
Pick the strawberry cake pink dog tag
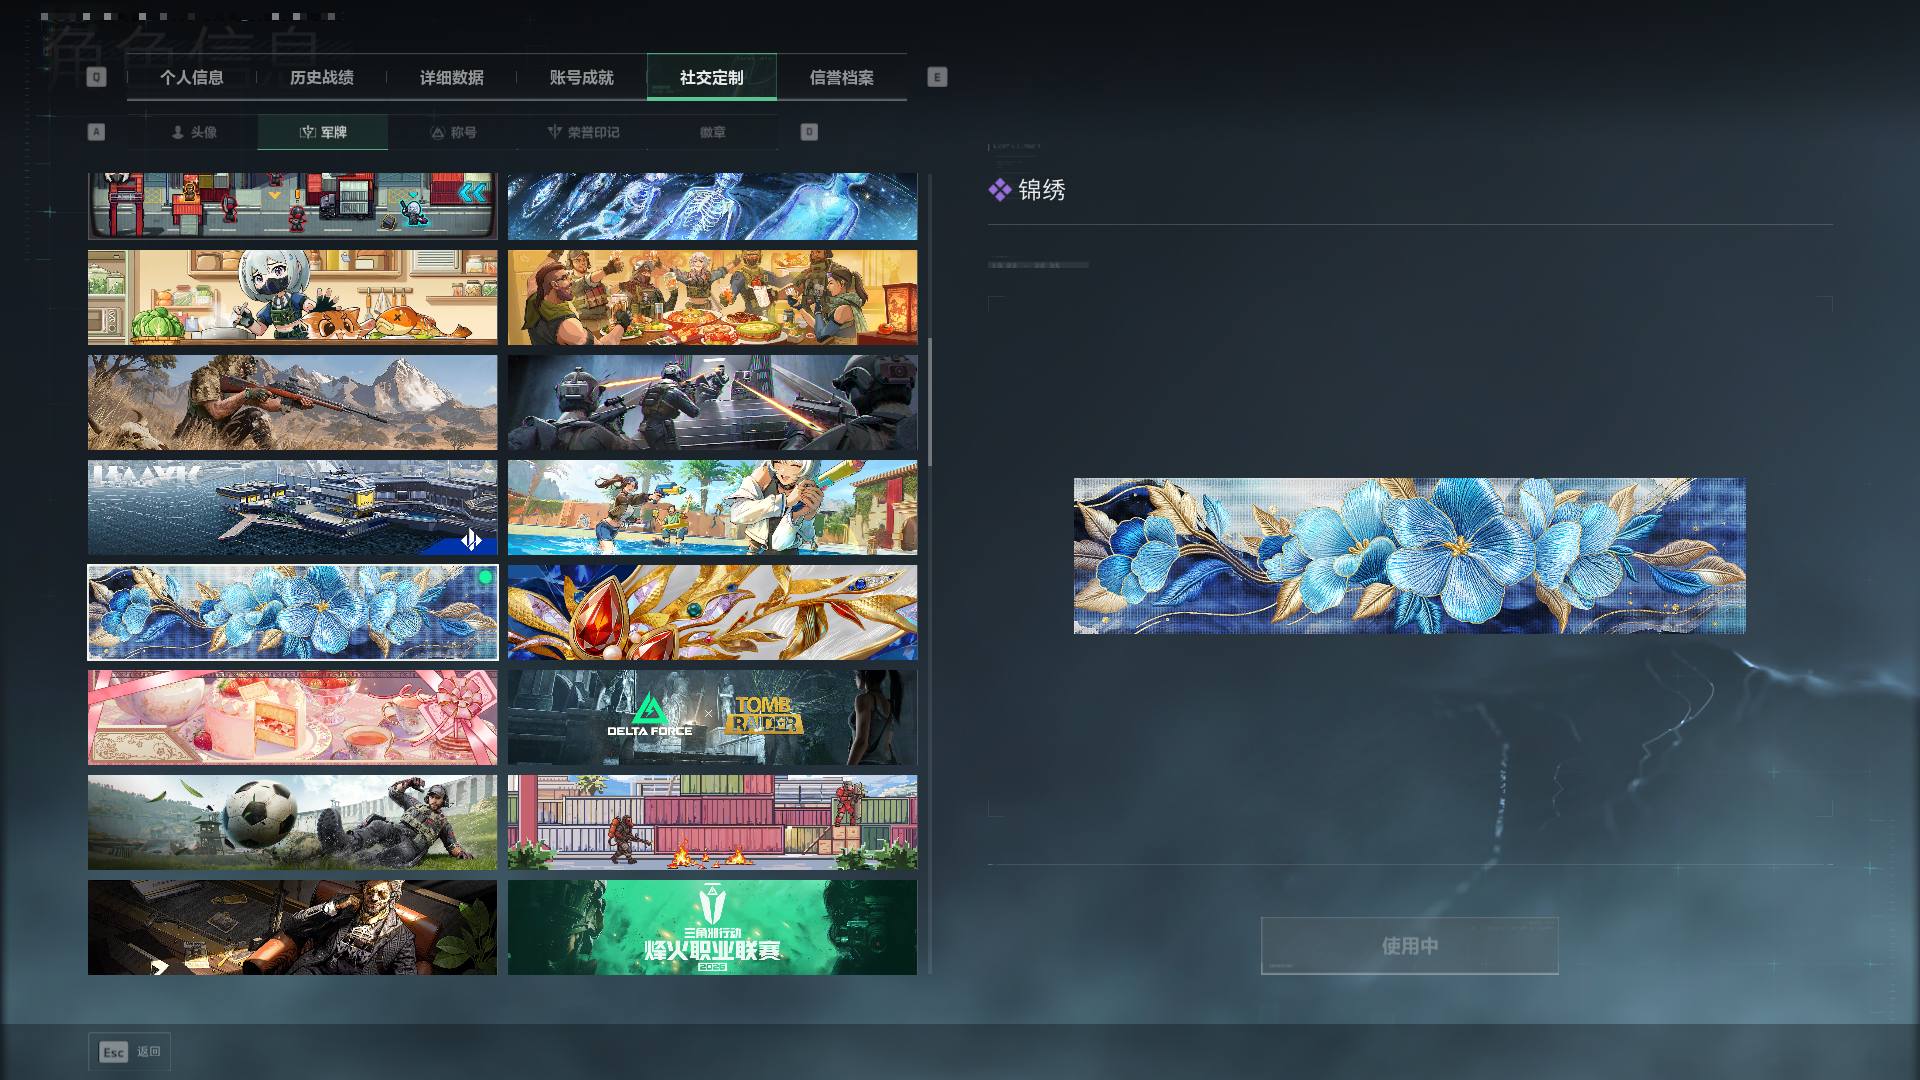pos(292,717)
